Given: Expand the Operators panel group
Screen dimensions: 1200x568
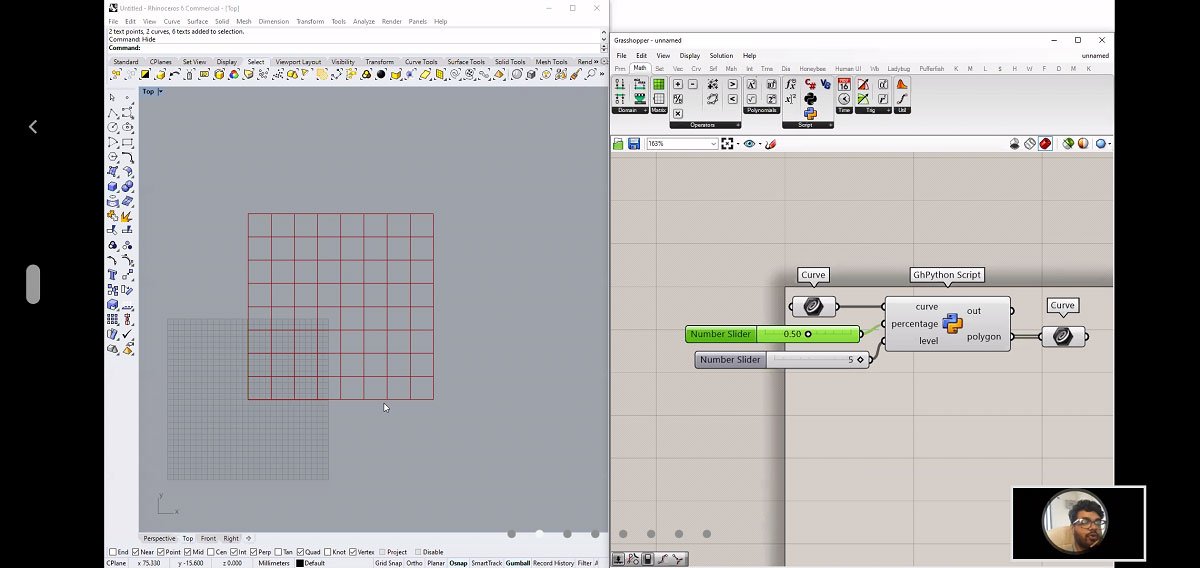Looking at the screenshot, I should [738, 125].
